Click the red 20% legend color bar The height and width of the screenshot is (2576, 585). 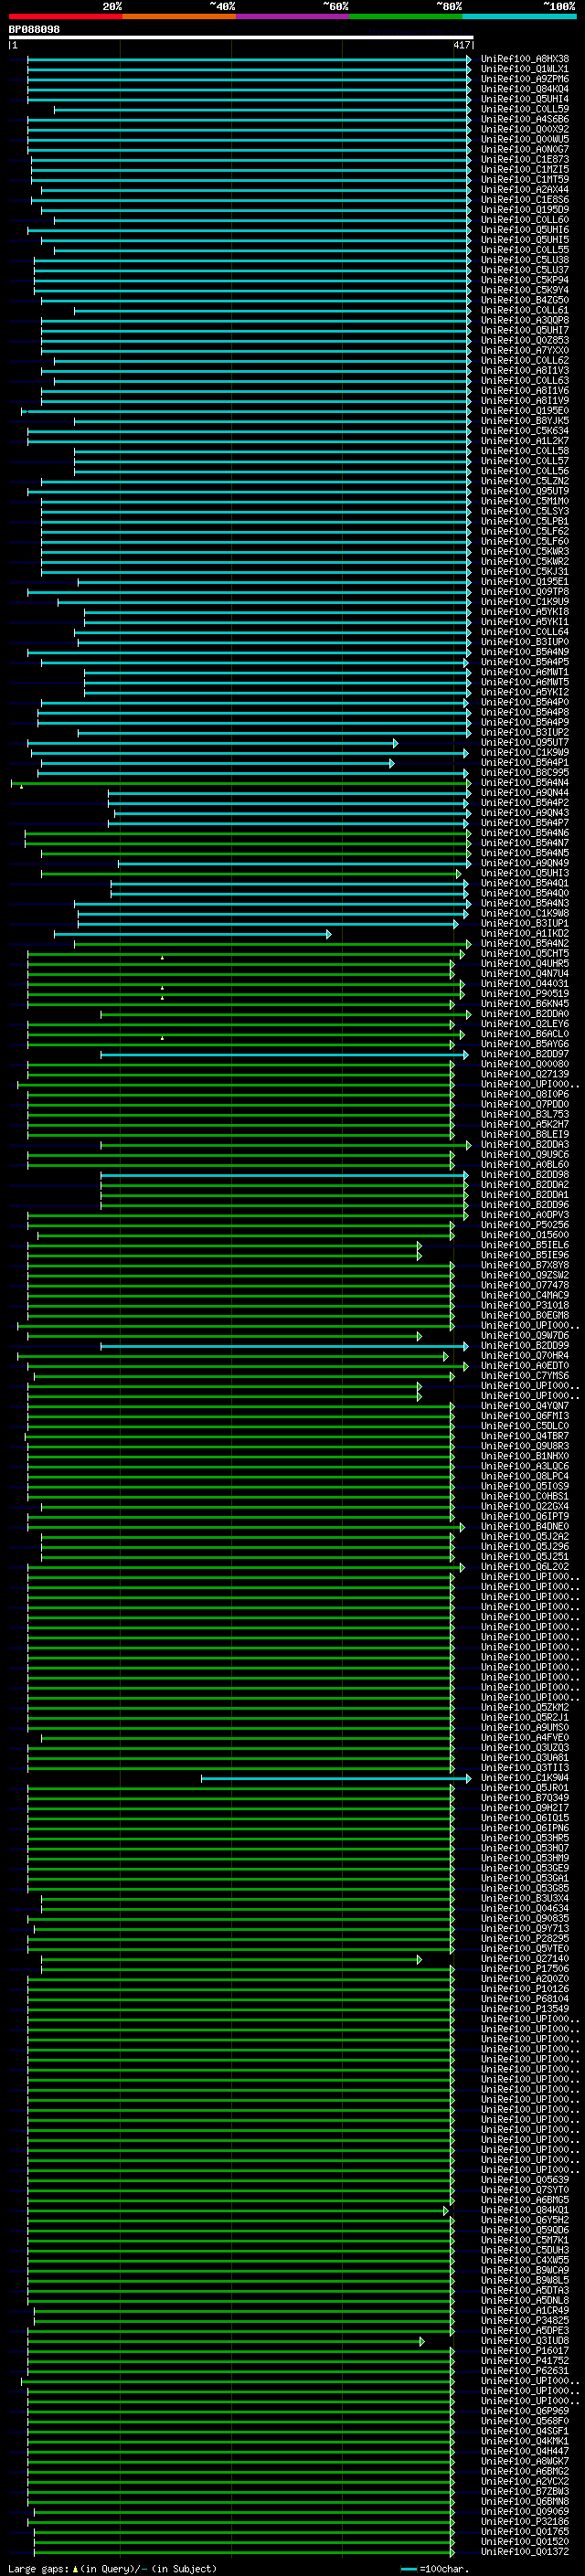[x=65, y=16]
